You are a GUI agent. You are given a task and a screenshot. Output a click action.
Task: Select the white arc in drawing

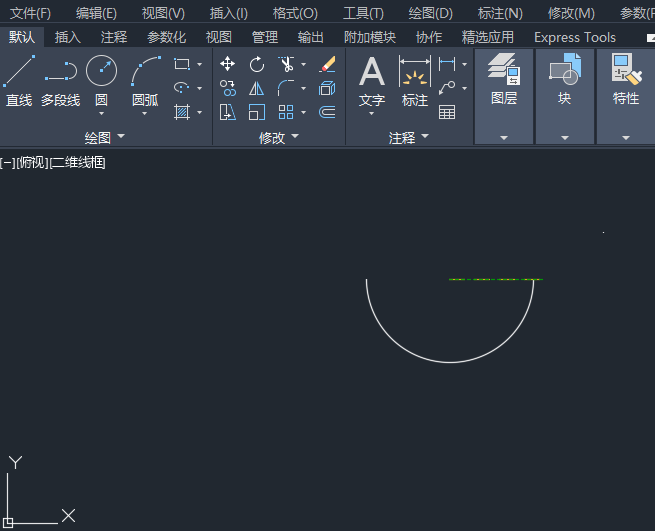(450, 362)
